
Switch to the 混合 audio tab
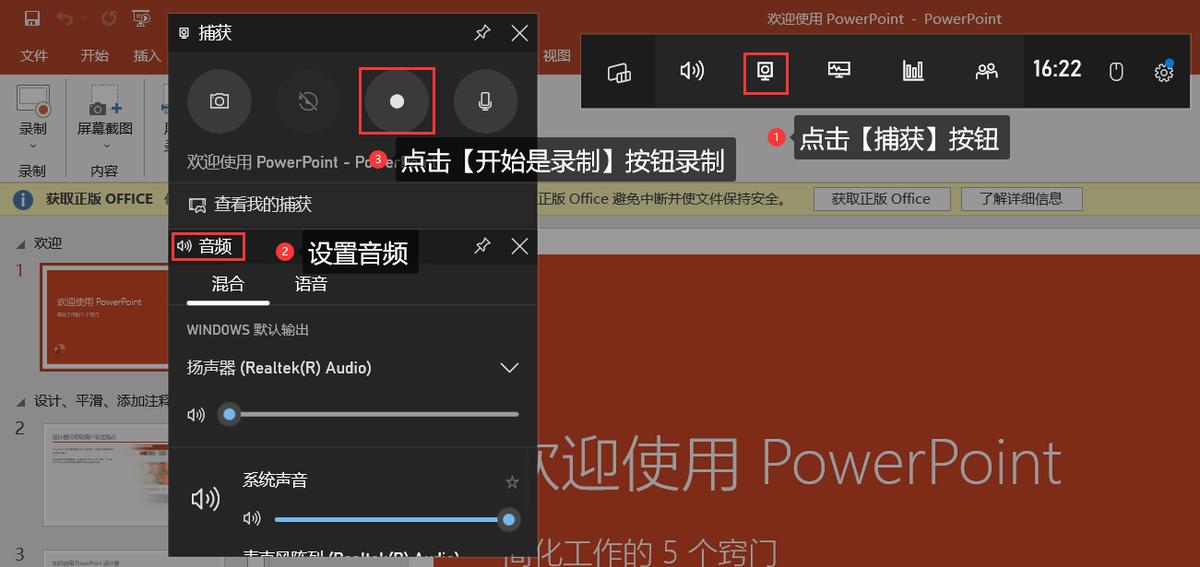click(x=228, y=284)
